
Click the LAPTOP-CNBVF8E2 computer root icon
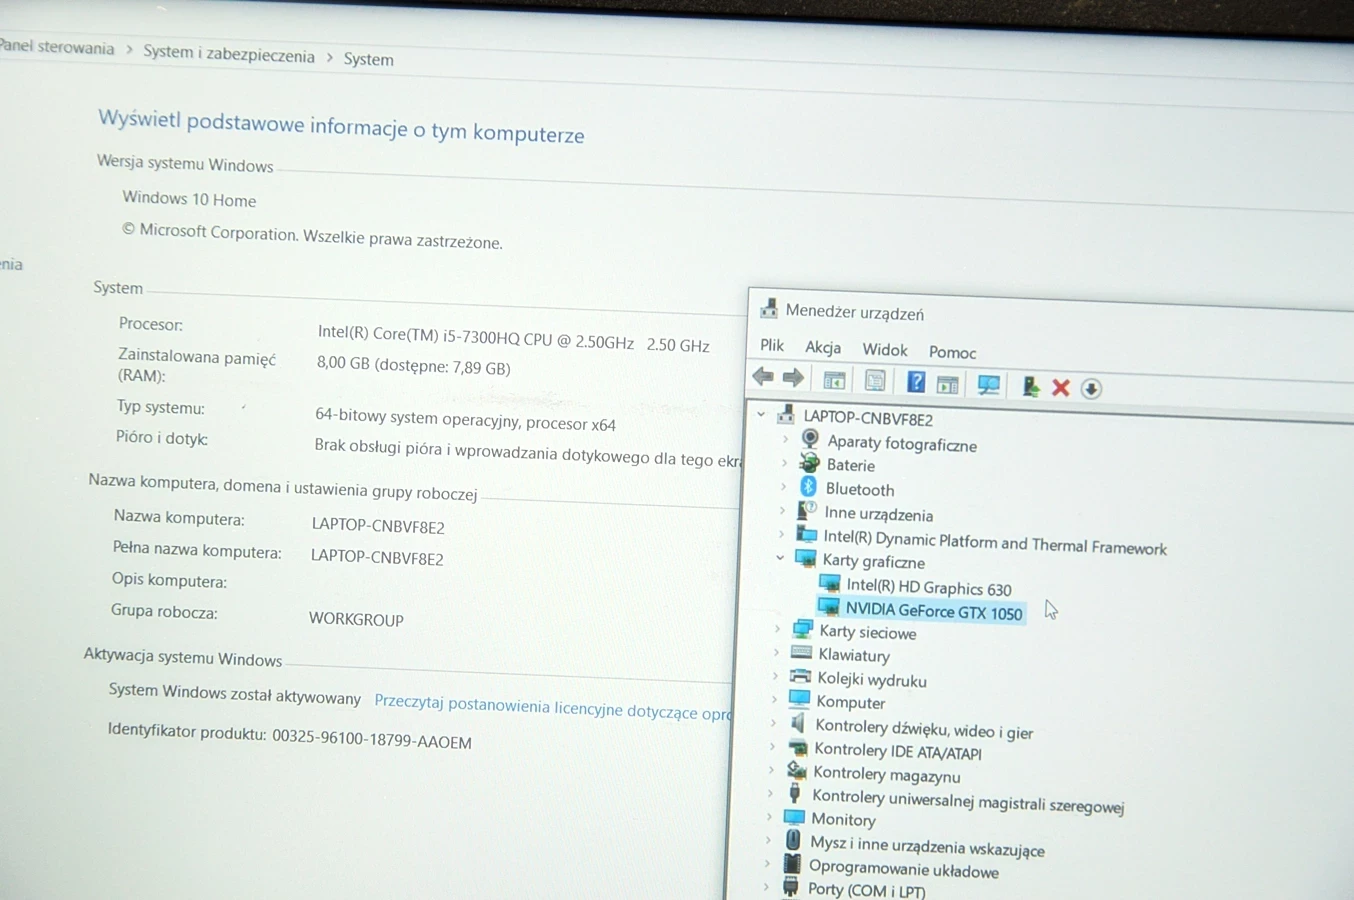pyautogui.click(x=786, y=414)
